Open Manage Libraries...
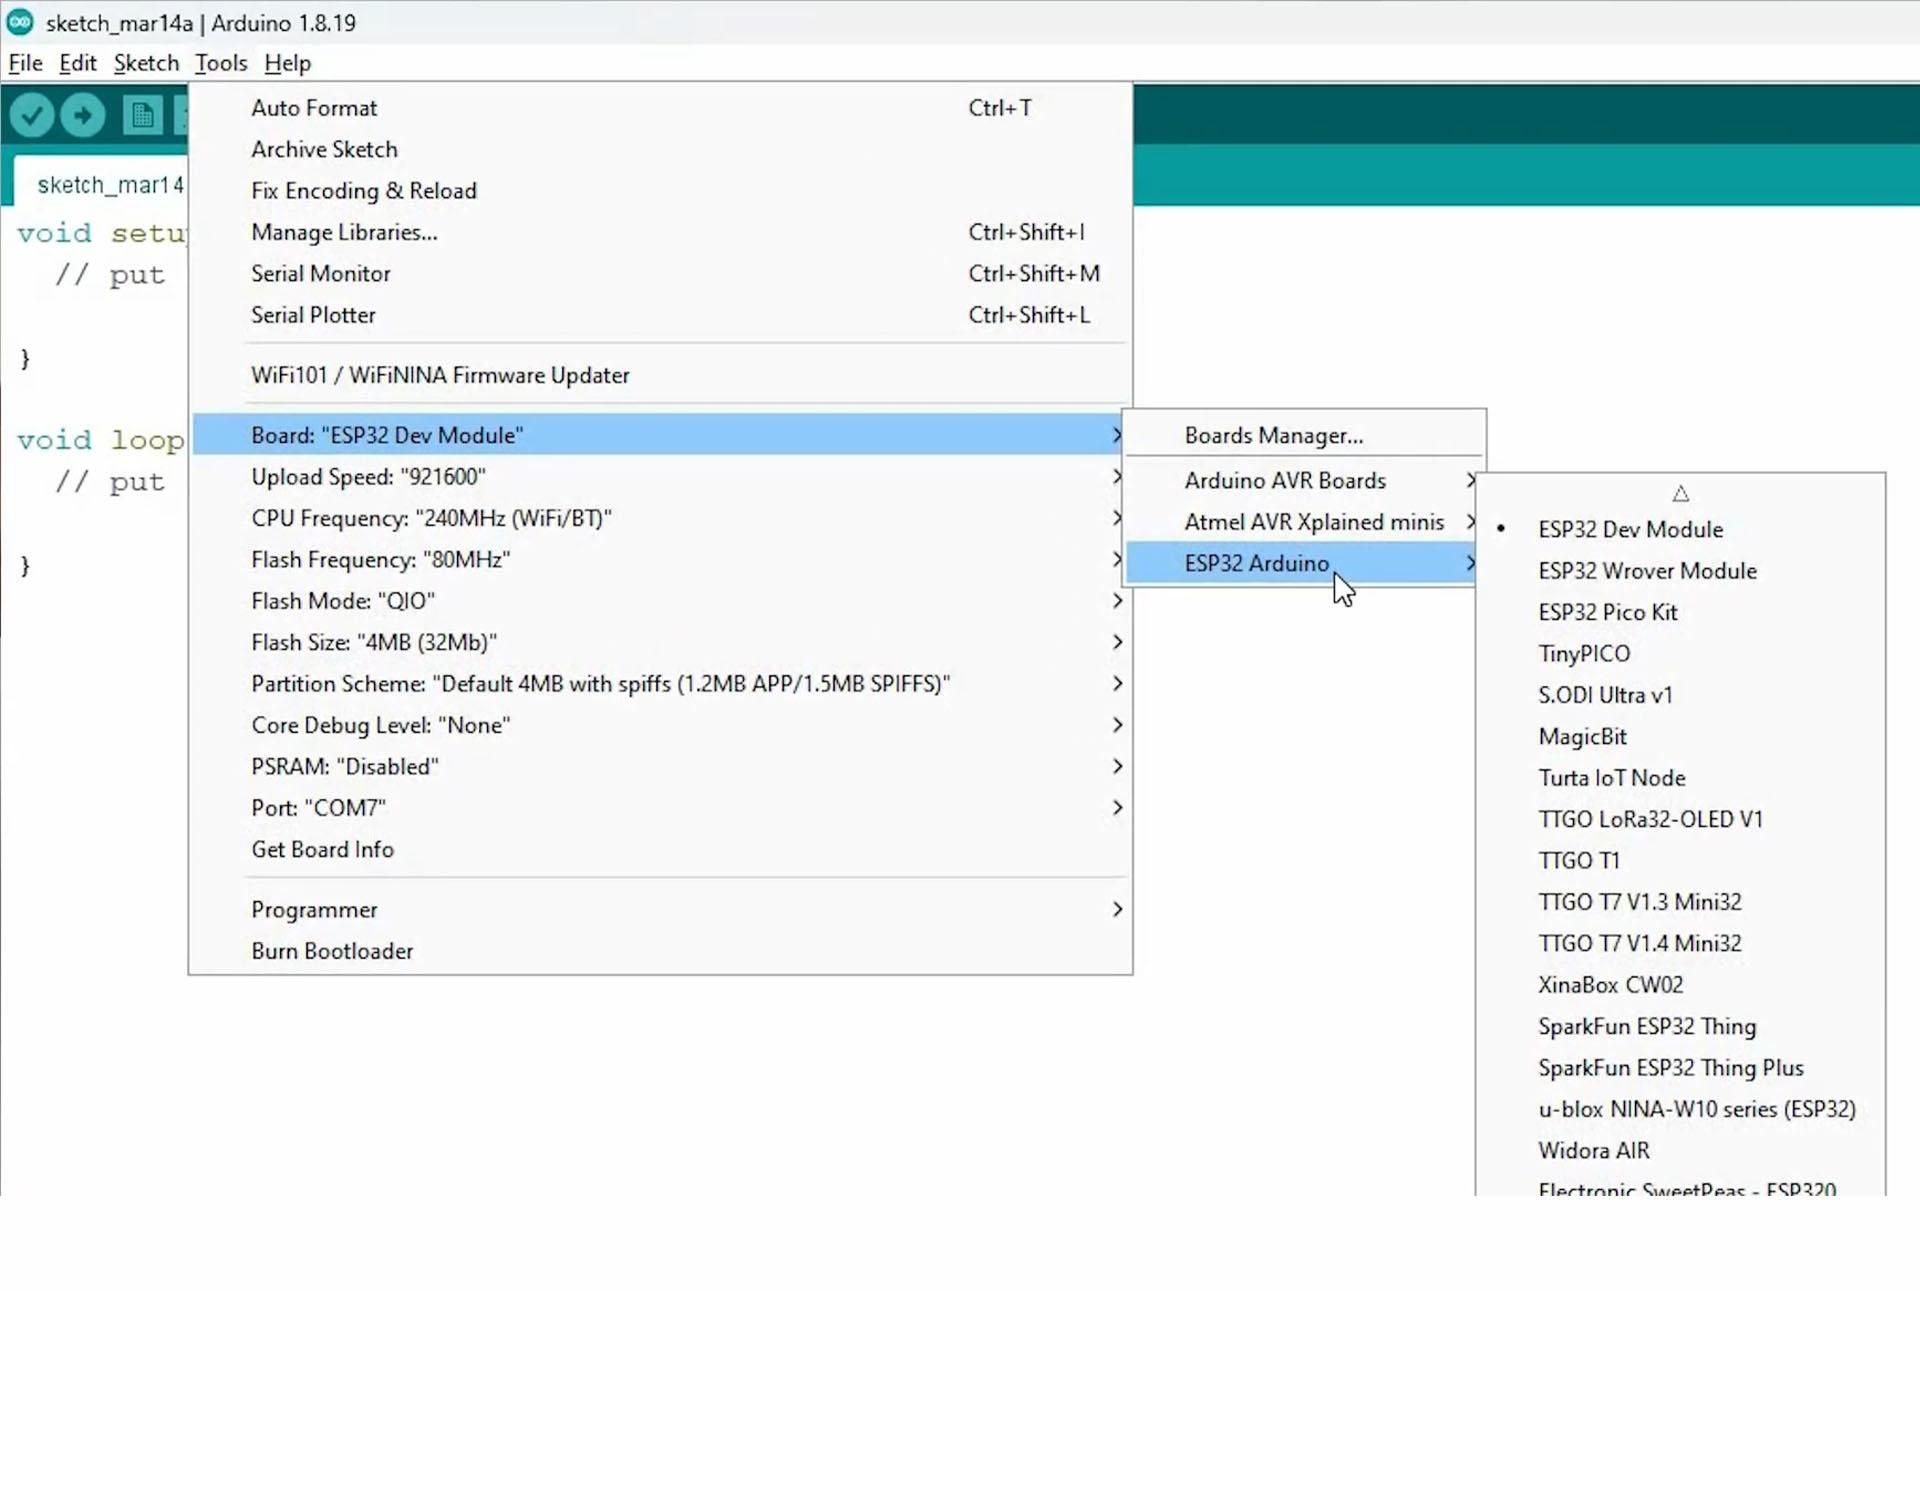 (660, 232)
